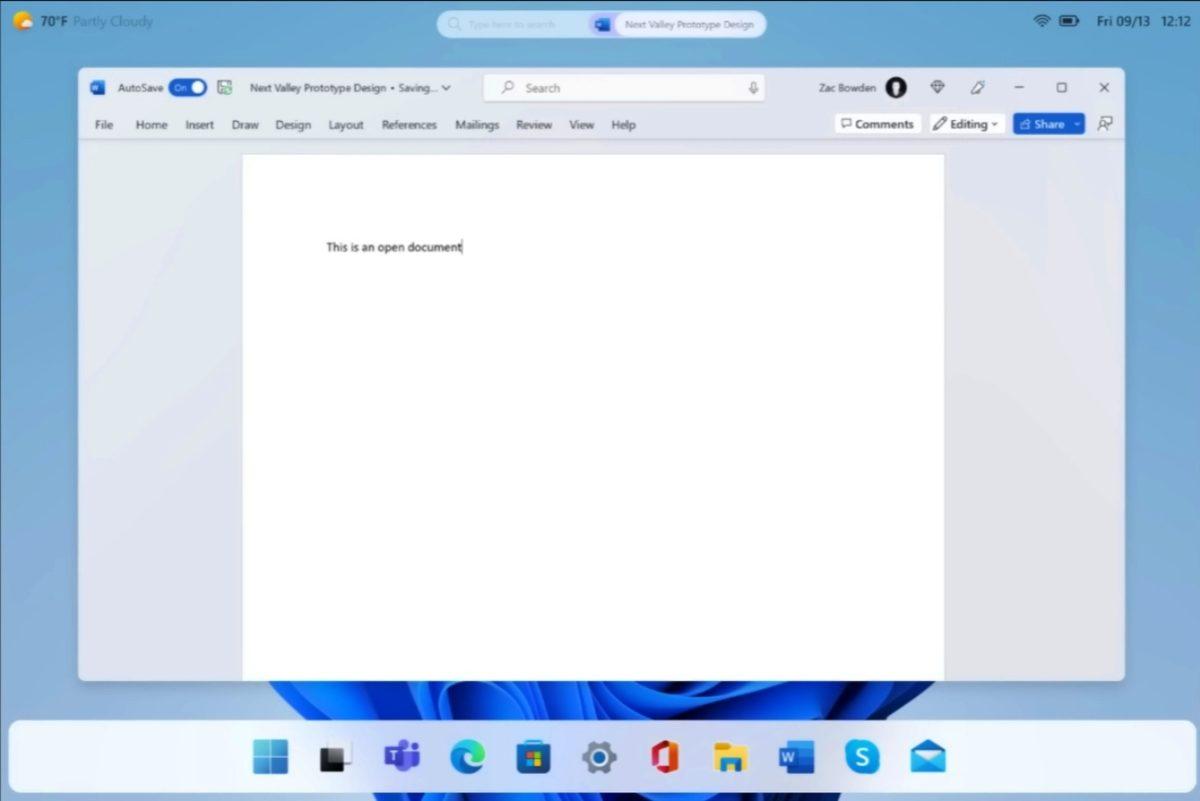Screen dimensions: 1200x801
Task: Open Microsoft Teams from the taskbar
Action: (401, 757)
